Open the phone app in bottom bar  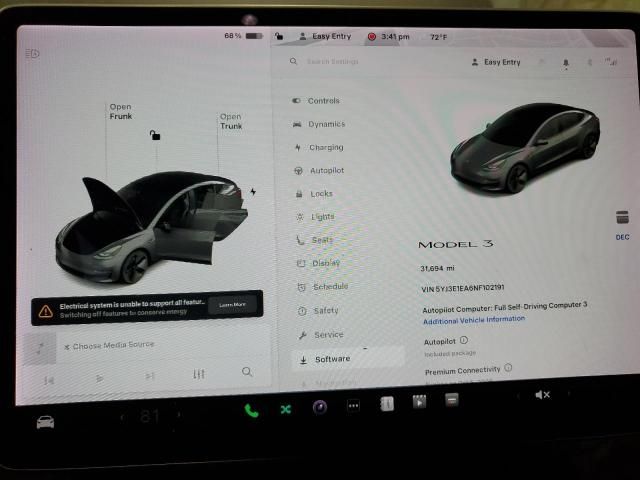(x=251, y=409)
